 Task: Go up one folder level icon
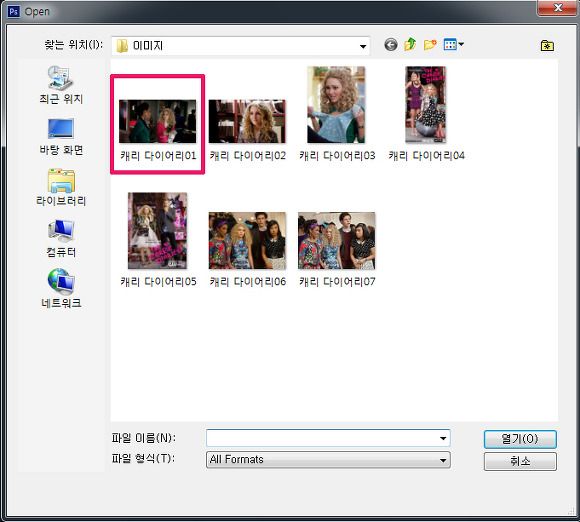pos(410,45)
